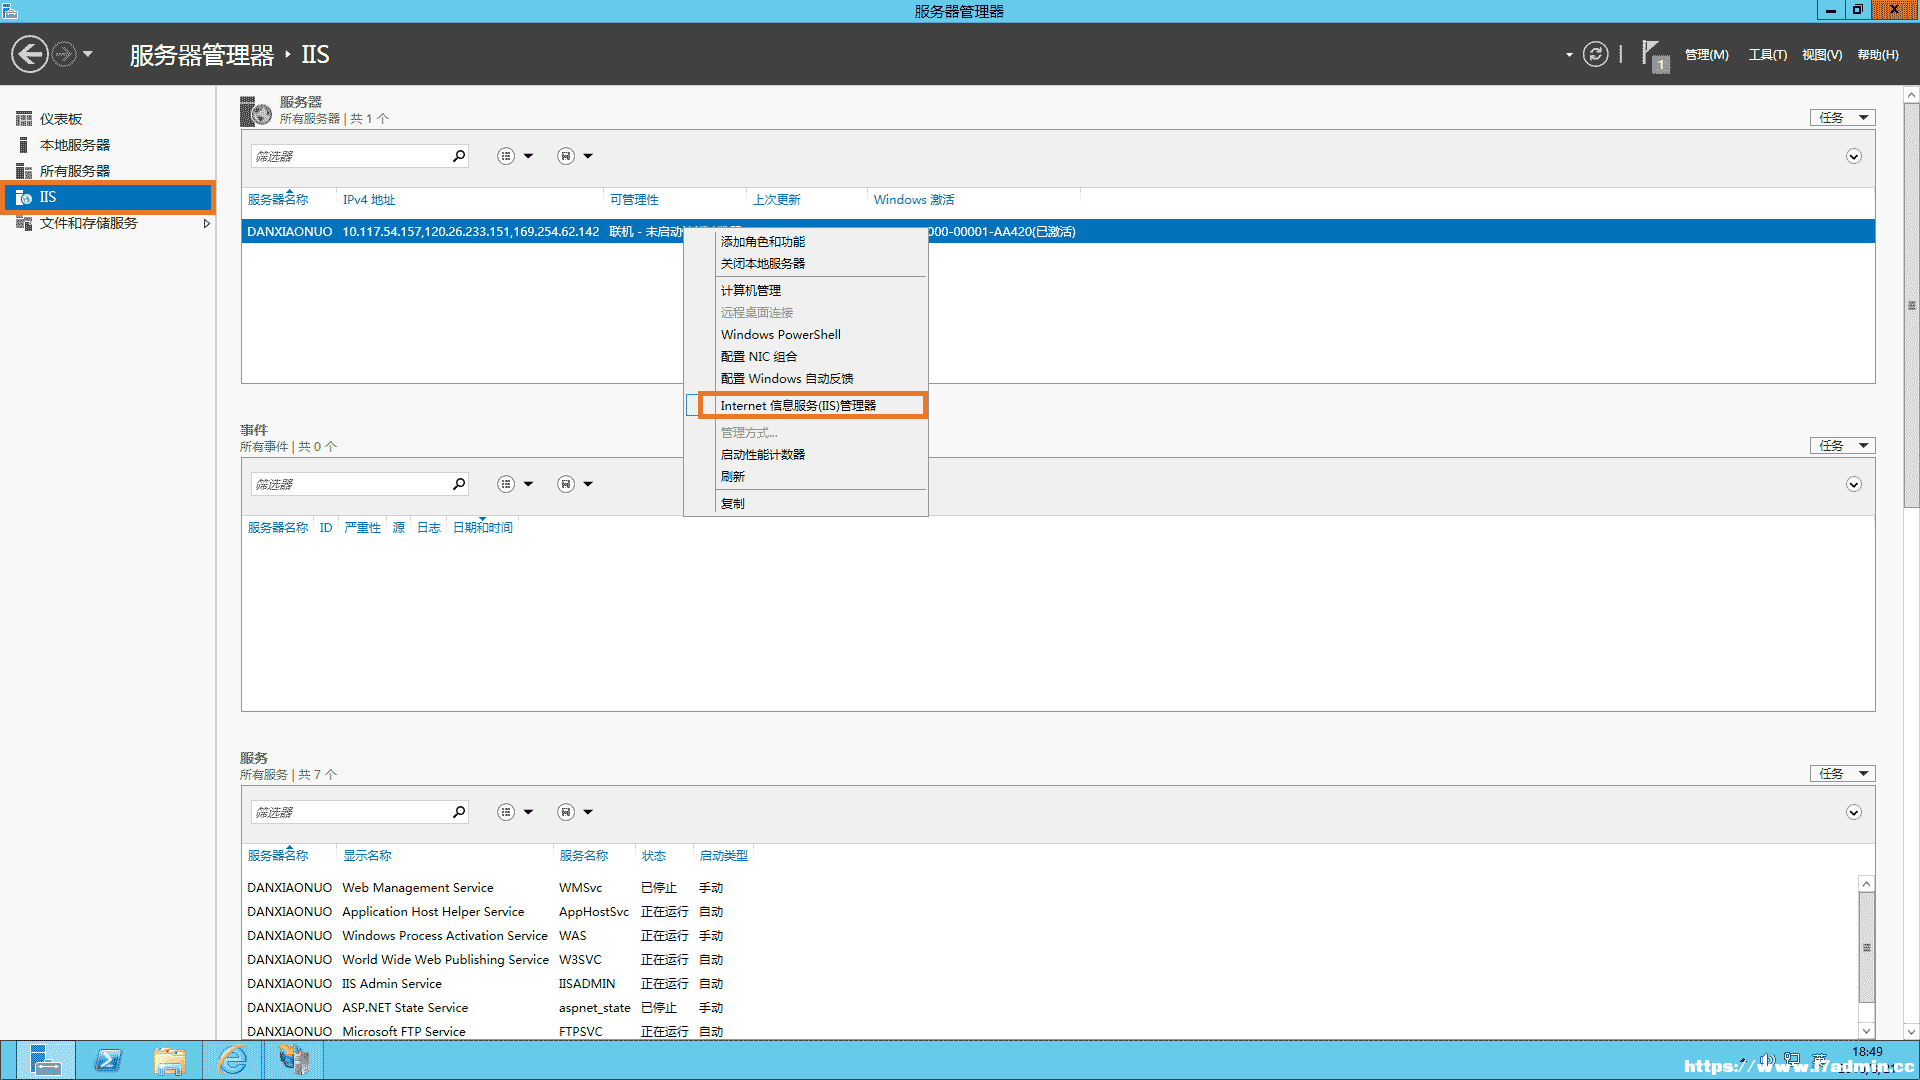The width and height of the screenshot is (1920, 1080).
Task: Select IIS in the sidebar
Action: point(108,197)
